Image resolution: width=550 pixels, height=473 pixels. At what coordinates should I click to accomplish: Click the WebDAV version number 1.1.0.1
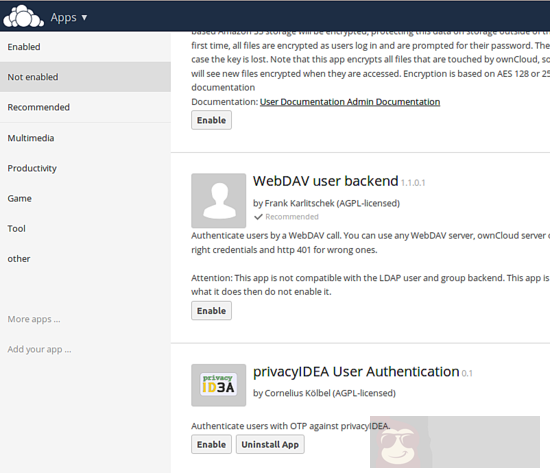413,183
